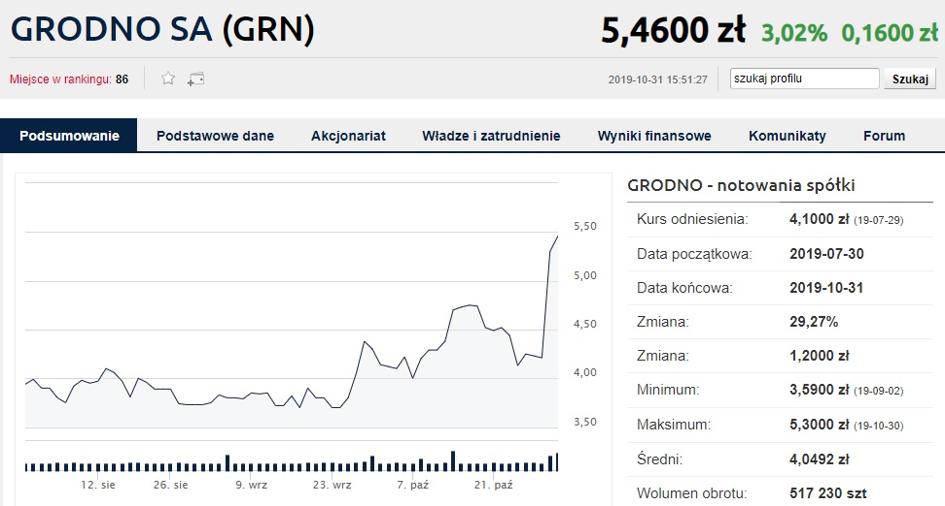This screenshot has width=945, height=506.
Task: Click the timestamp 2019-10-31 15:51:27
Action: [658, 80]
